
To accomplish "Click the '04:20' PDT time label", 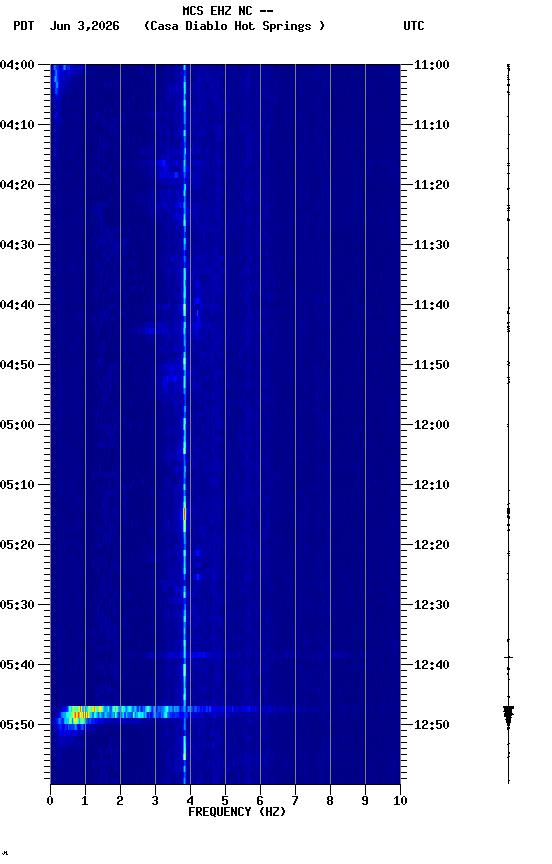I will [17, 185].
